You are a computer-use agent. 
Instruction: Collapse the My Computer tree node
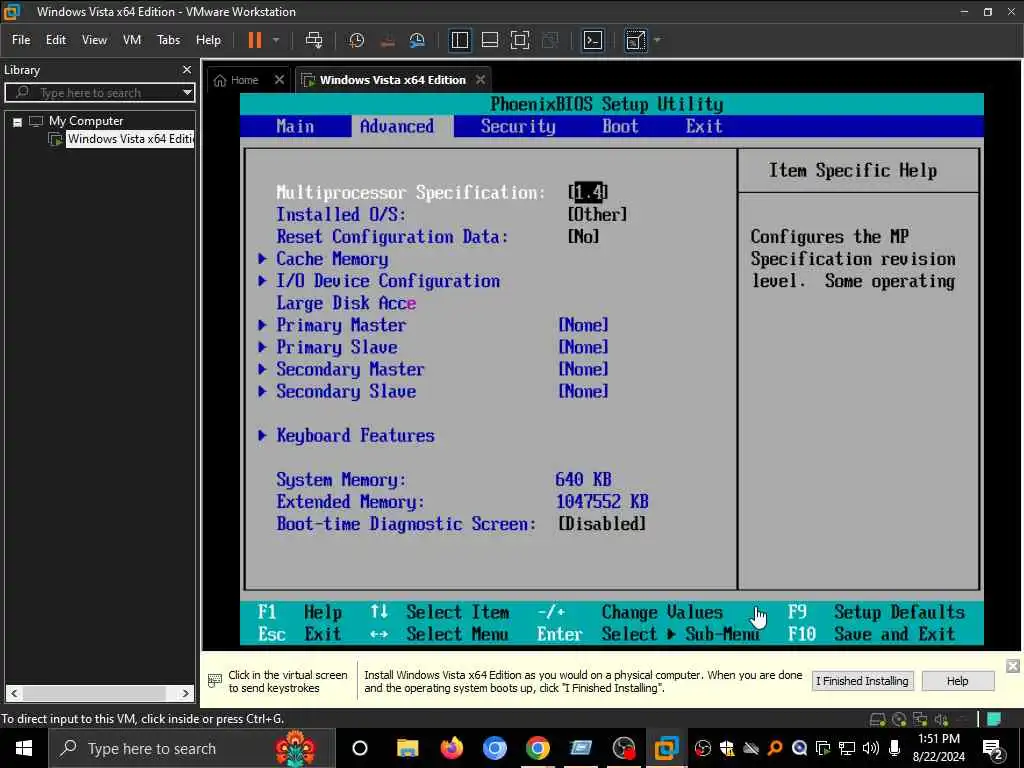tap(18, 121)
